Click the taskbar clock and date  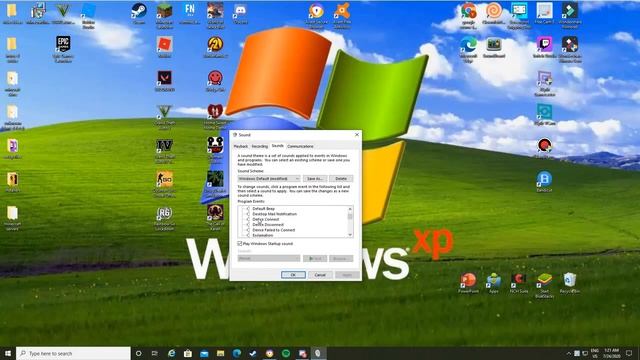pos(611,353)
